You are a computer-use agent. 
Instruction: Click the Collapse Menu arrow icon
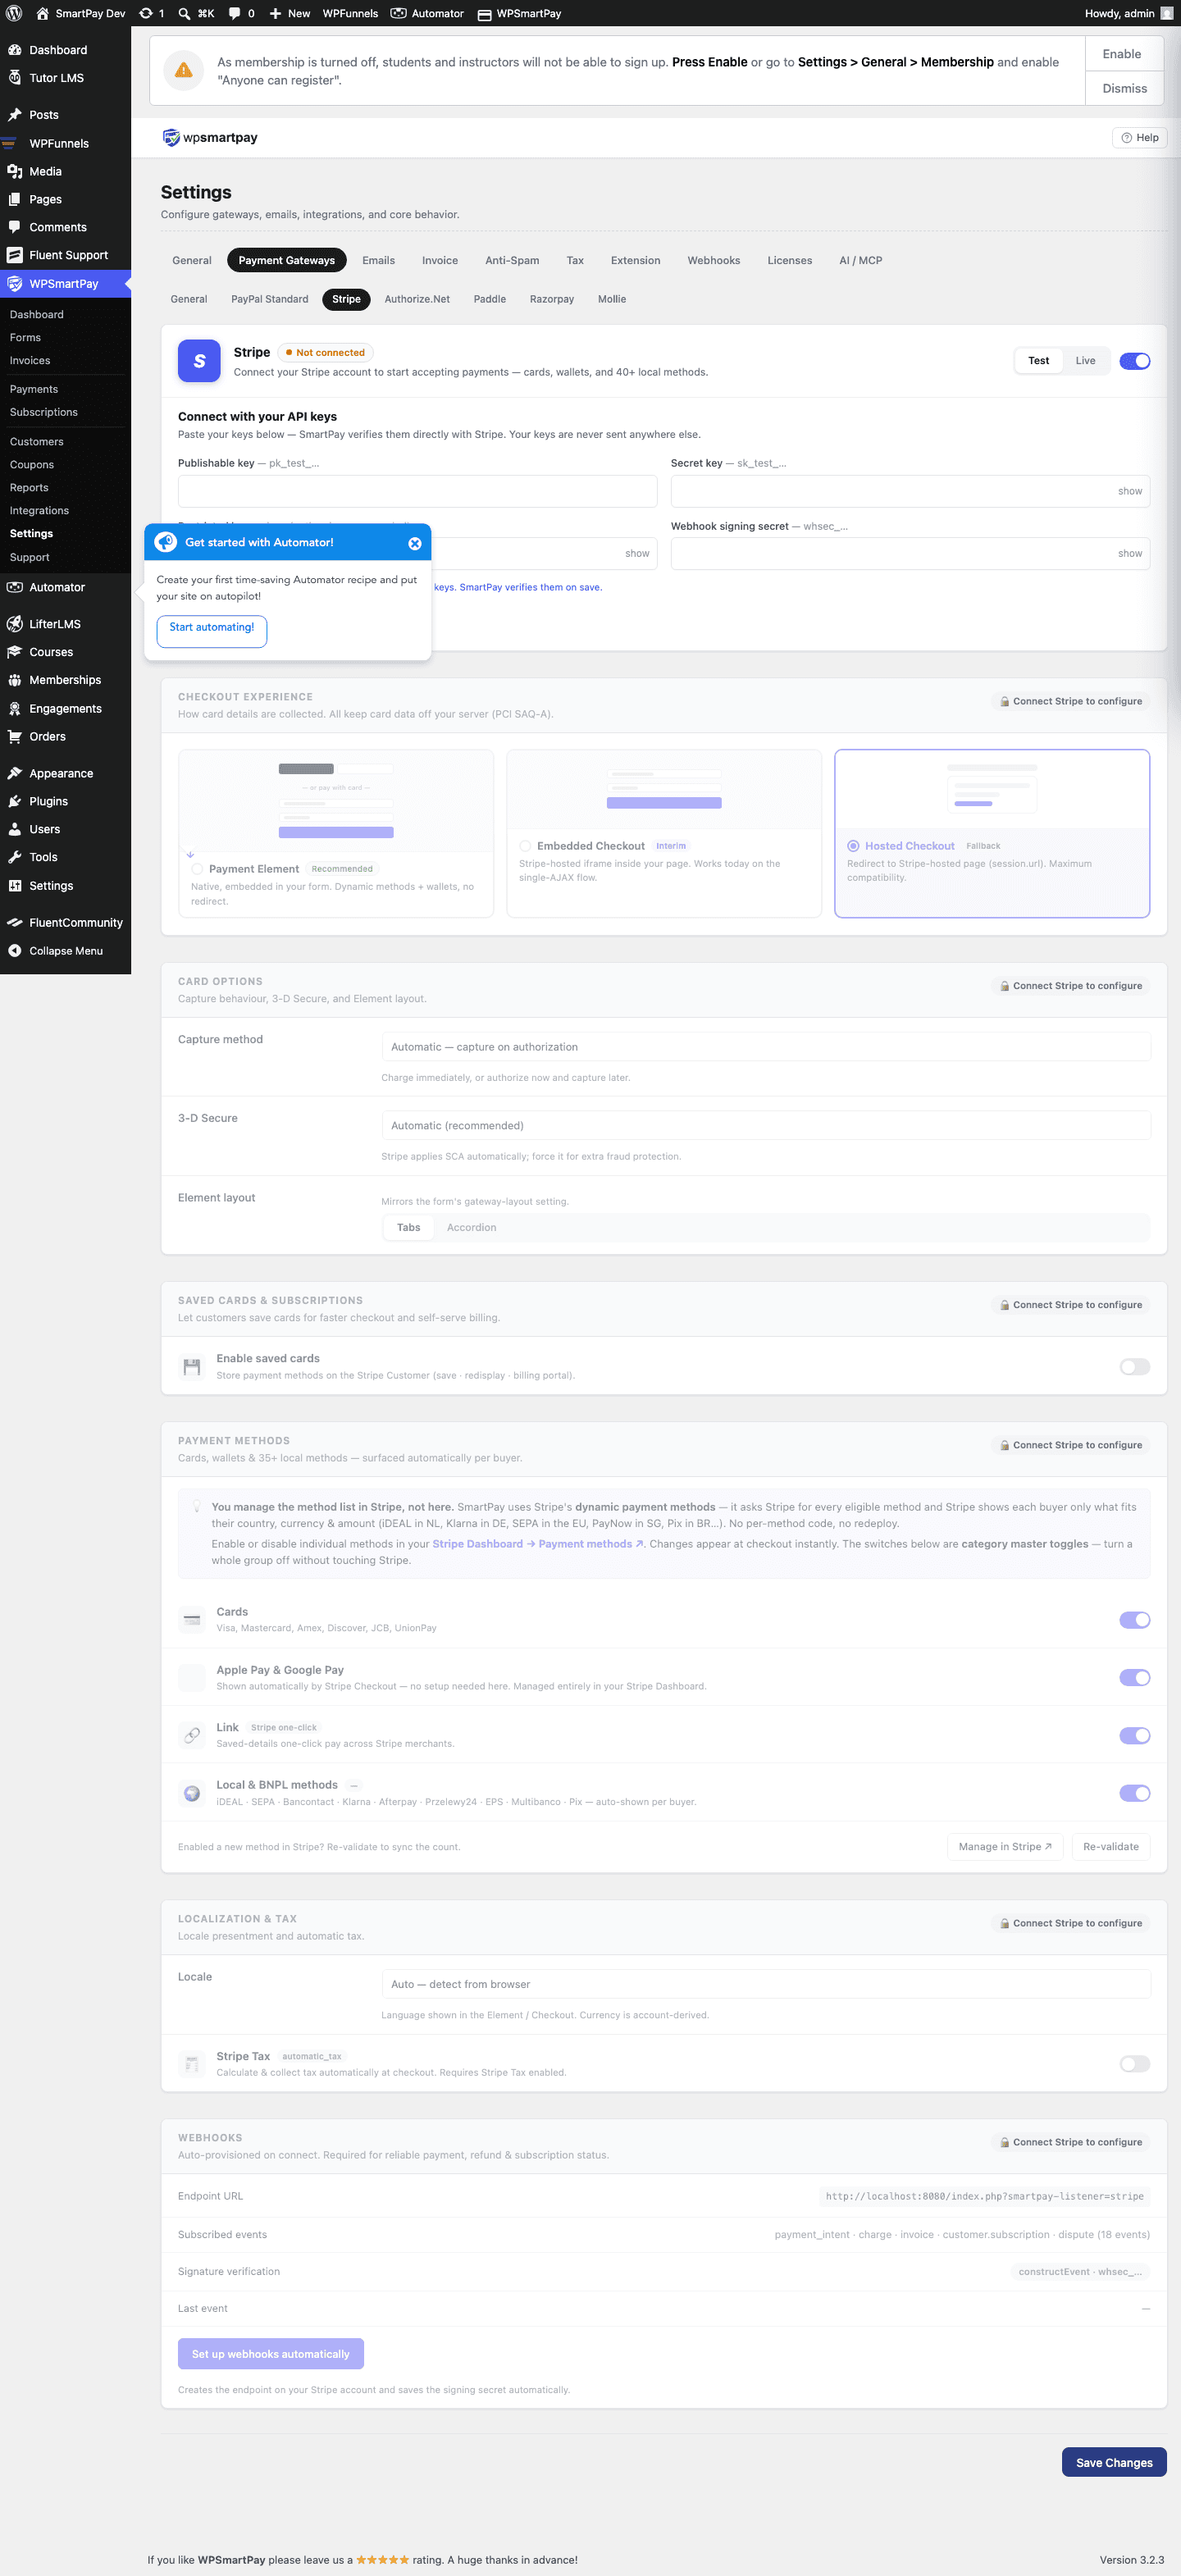[x=15, y=951]
